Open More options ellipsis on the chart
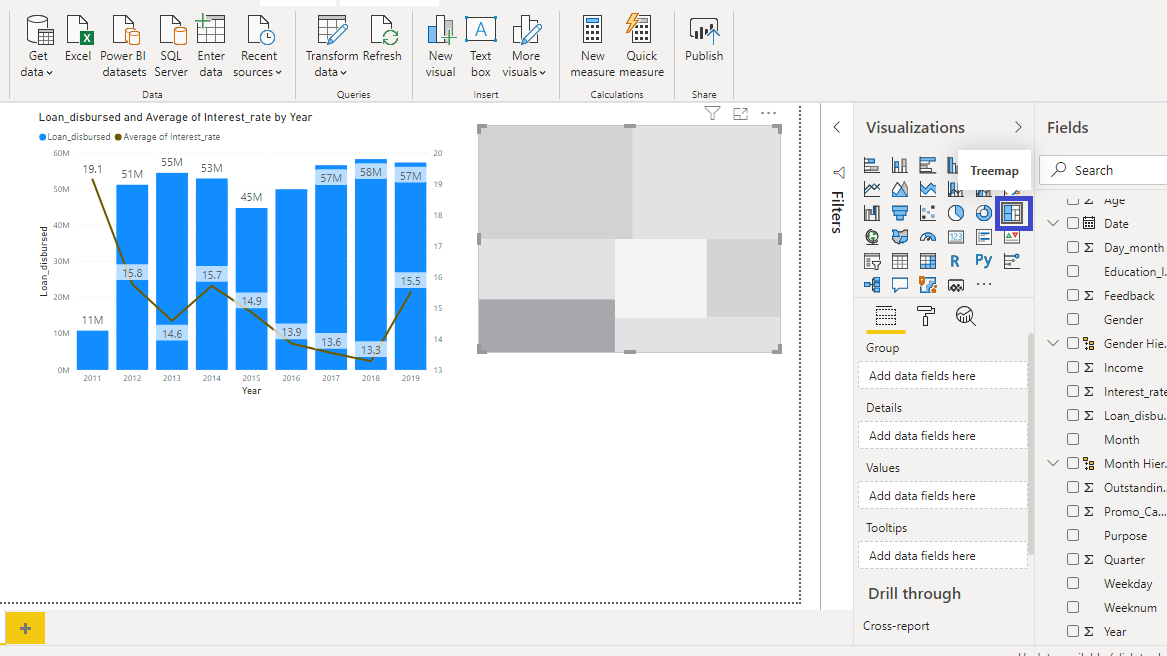 pyautogui.click(x=768, y=113)
